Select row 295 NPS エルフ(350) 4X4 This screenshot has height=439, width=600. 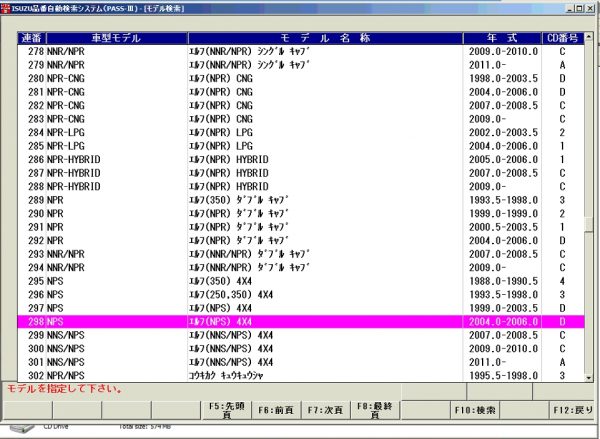[x=301, y=281]
